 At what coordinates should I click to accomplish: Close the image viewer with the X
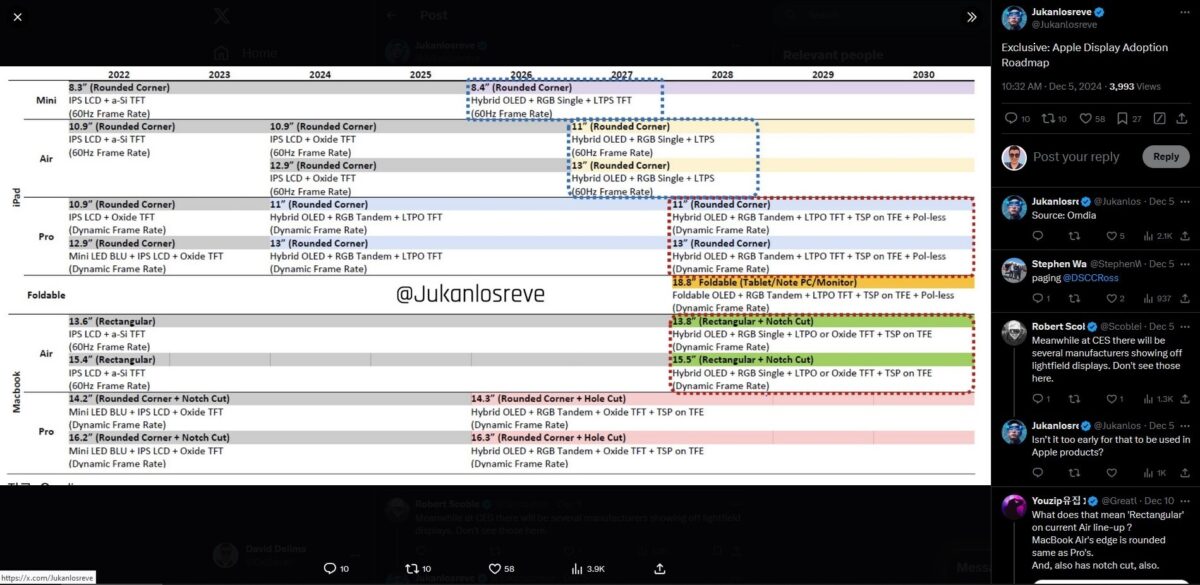click(17, 17)
